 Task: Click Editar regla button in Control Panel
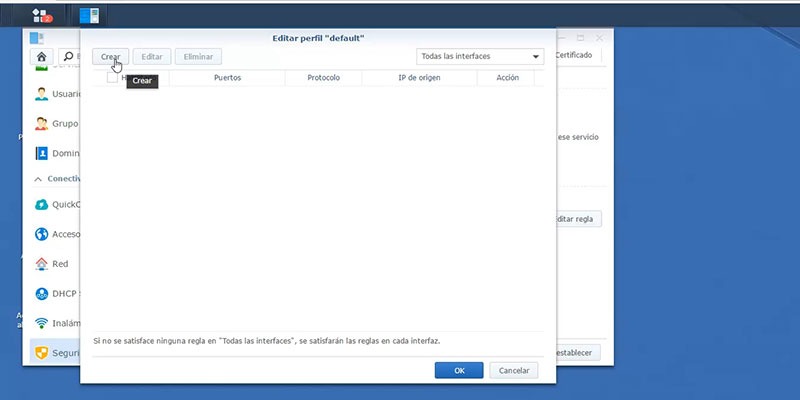point(577,219)
